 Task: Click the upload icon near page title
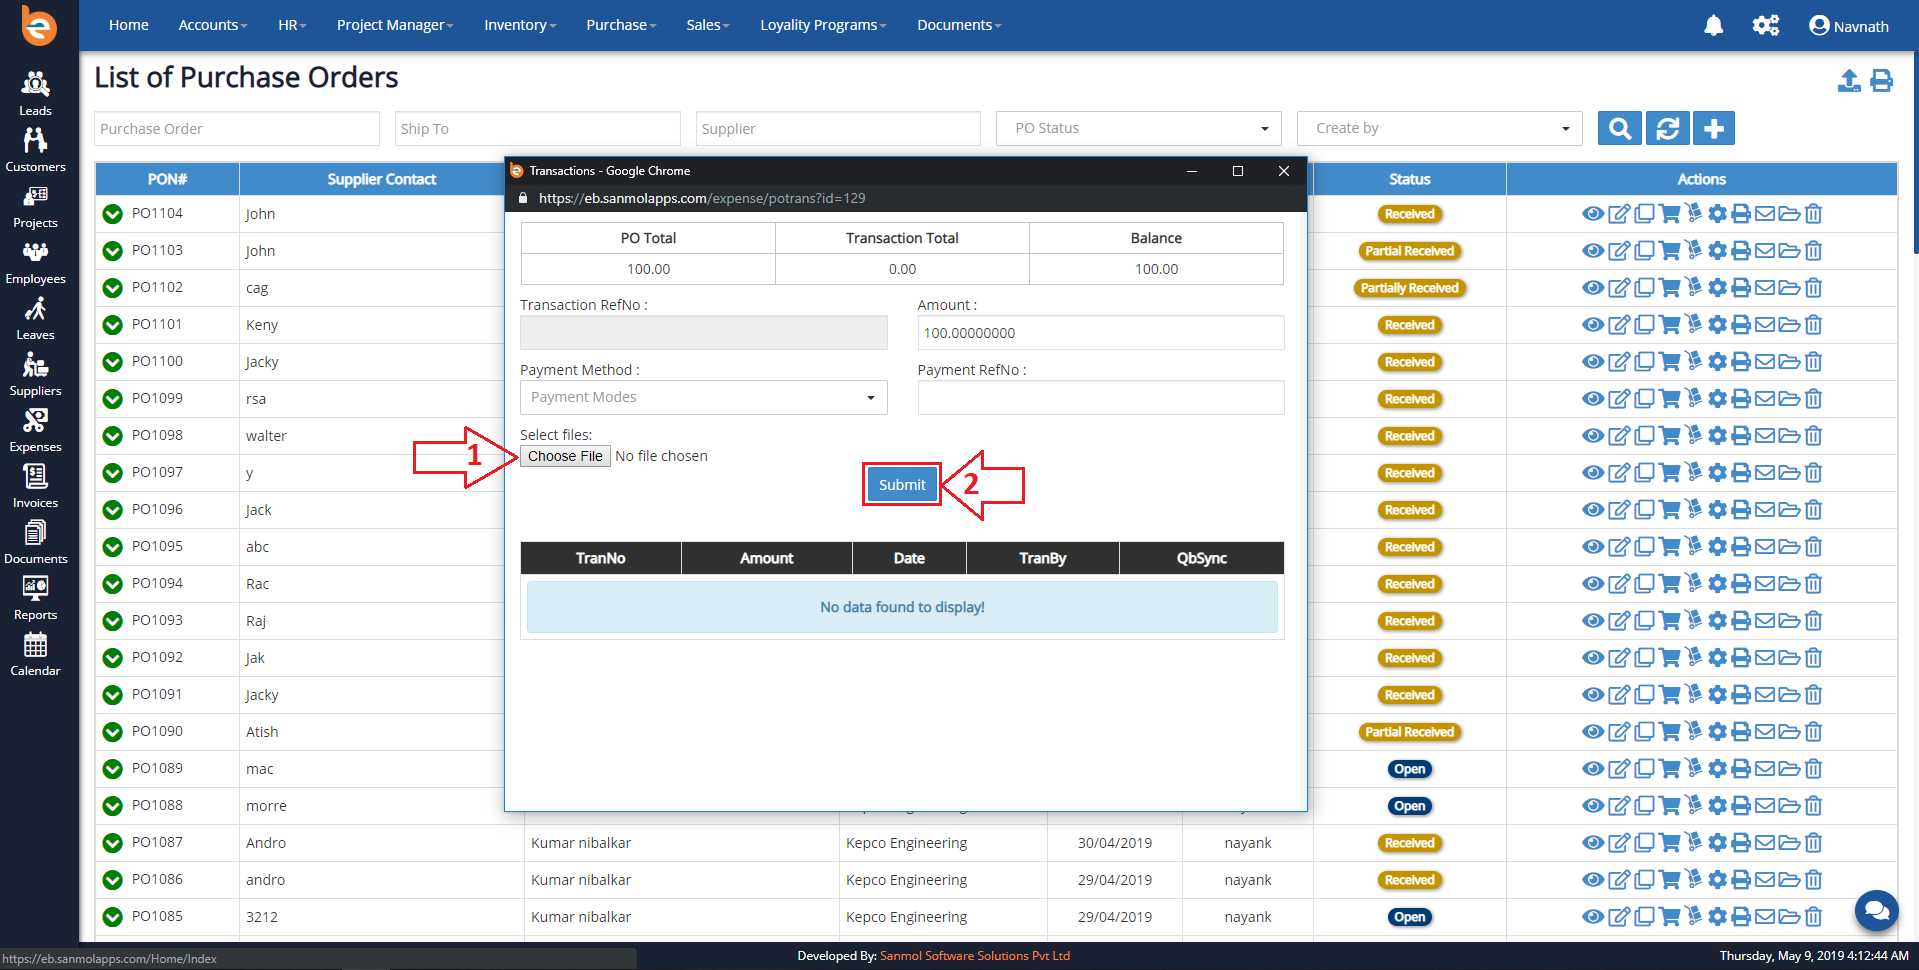1849,81
